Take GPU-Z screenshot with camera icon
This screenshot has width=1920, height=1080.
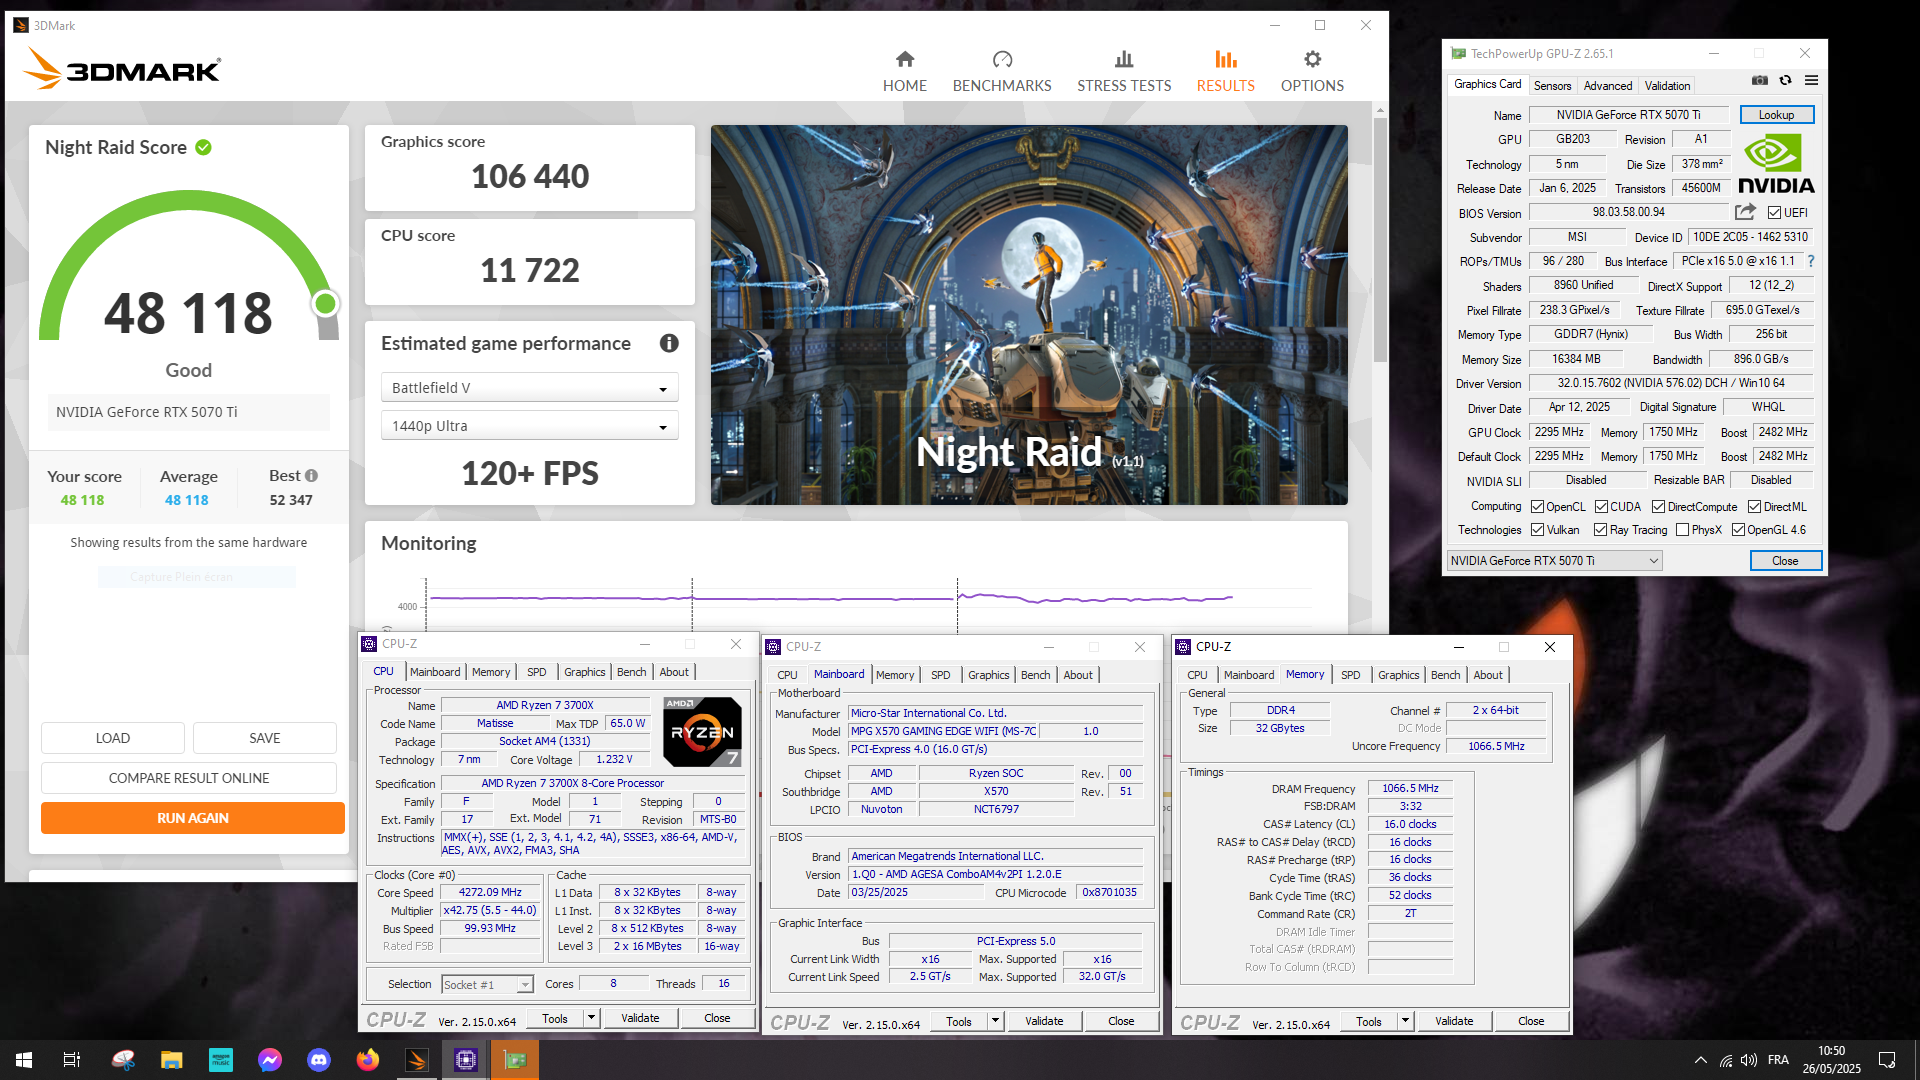1760,81
